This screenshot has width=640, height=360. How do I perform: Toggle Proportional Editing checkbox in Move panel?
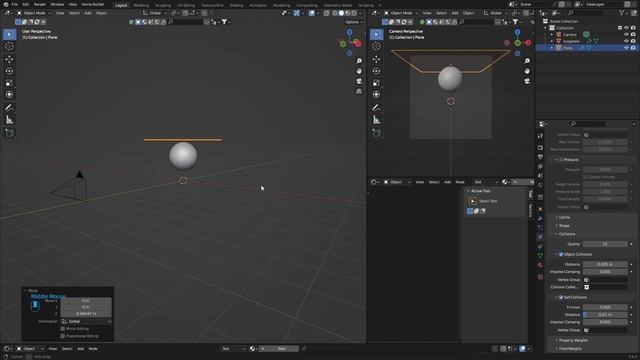click(62, 336)
